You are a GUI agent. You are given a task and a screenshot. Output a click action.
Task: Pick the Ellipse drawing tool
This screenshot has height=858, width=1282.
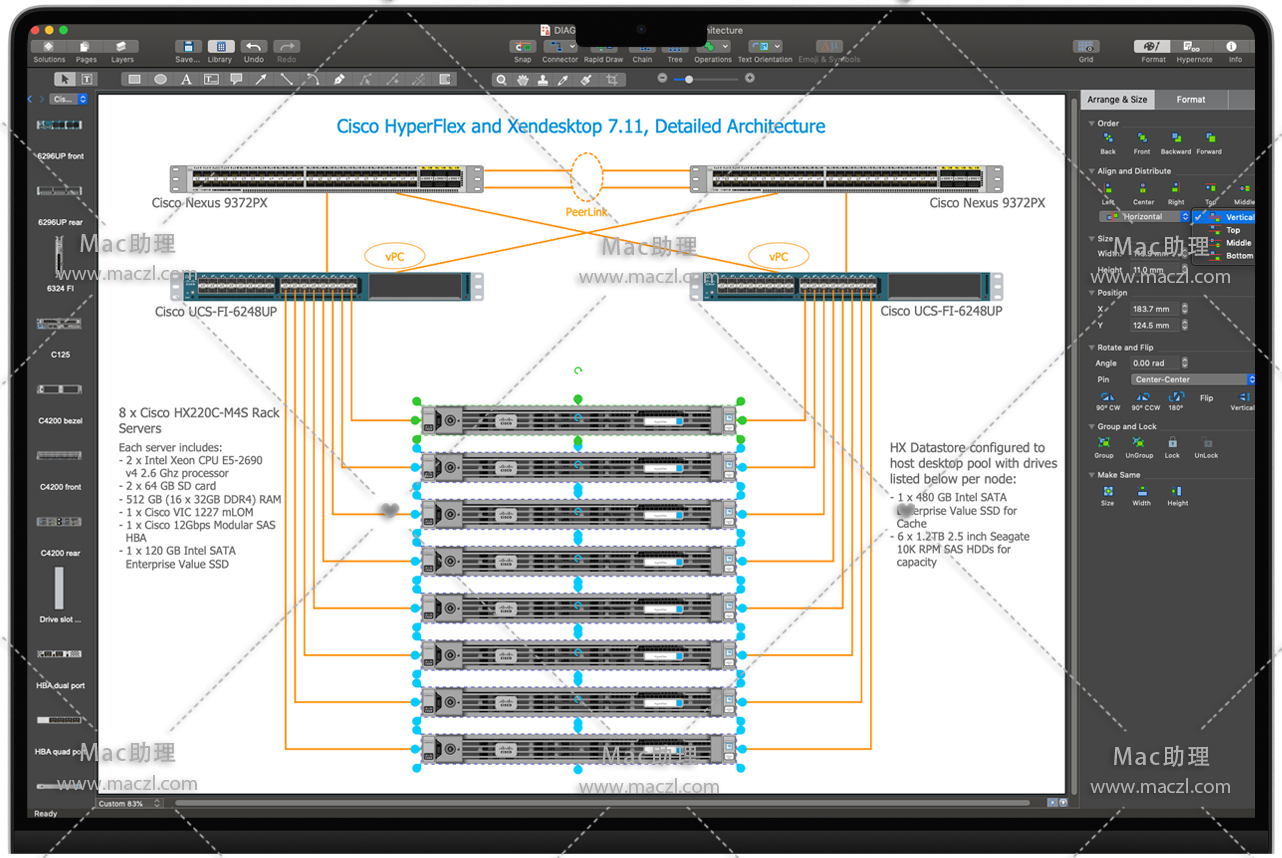(x=160, y=79)
